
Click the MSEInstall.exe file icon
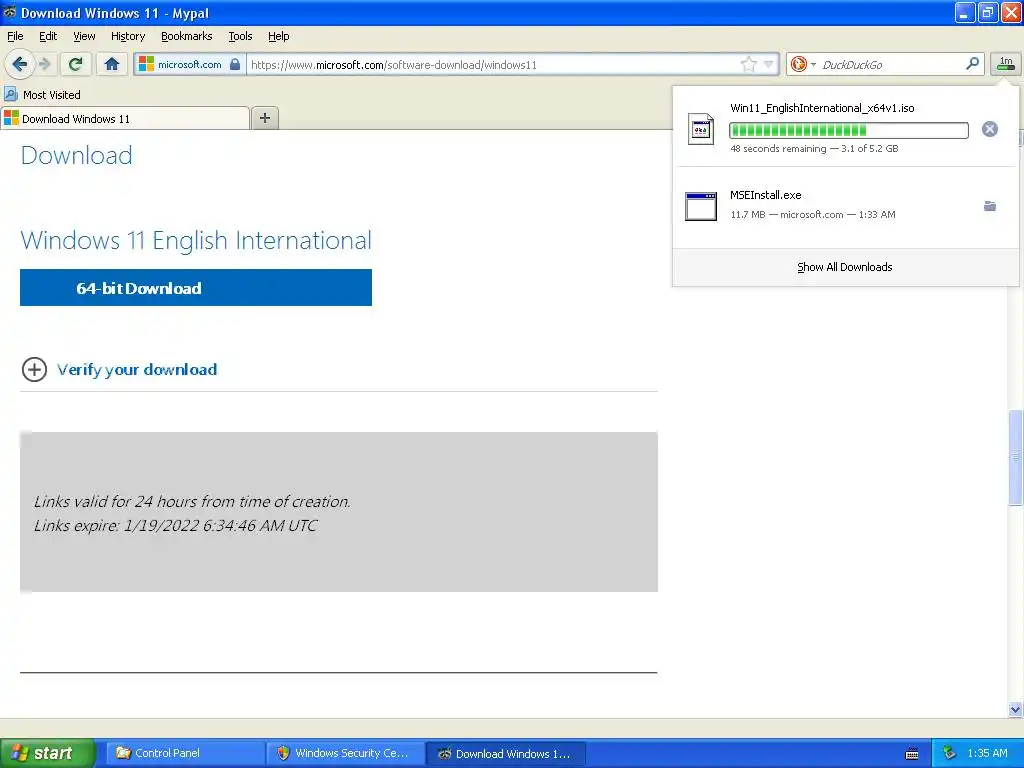pyautogui.click(x=701, y=206)
